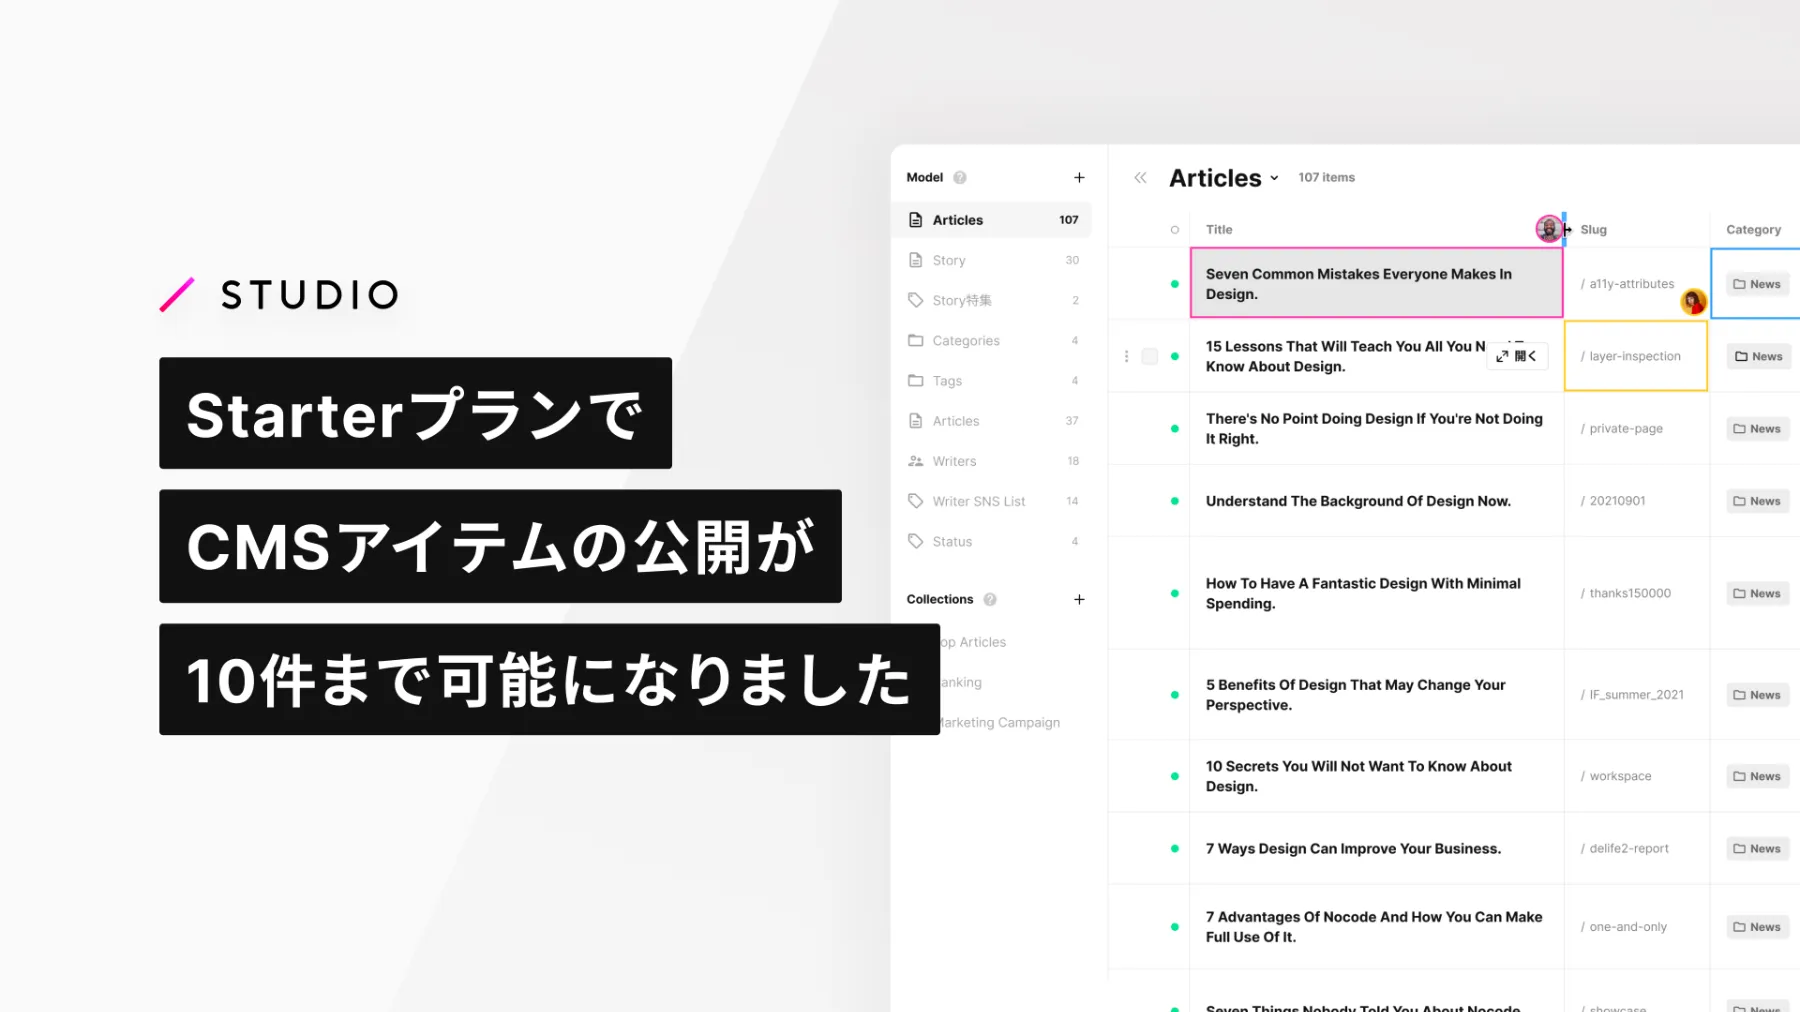Image resolution: width=1800 pixels, height=1012 pixels.
Task: Click the "20210901" slug cell
Action: 1637,501
